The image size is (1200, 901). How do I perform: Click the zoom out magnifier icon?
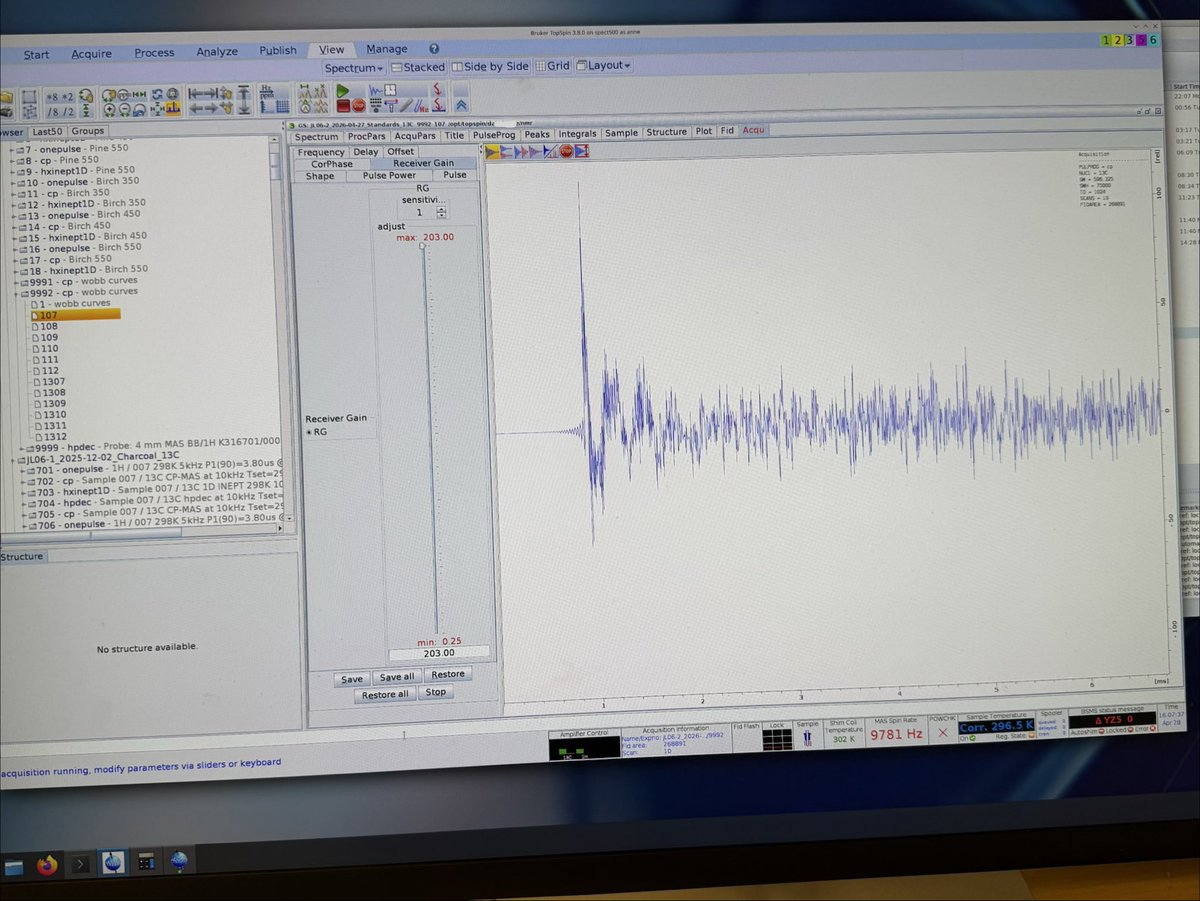click(125, 109)
